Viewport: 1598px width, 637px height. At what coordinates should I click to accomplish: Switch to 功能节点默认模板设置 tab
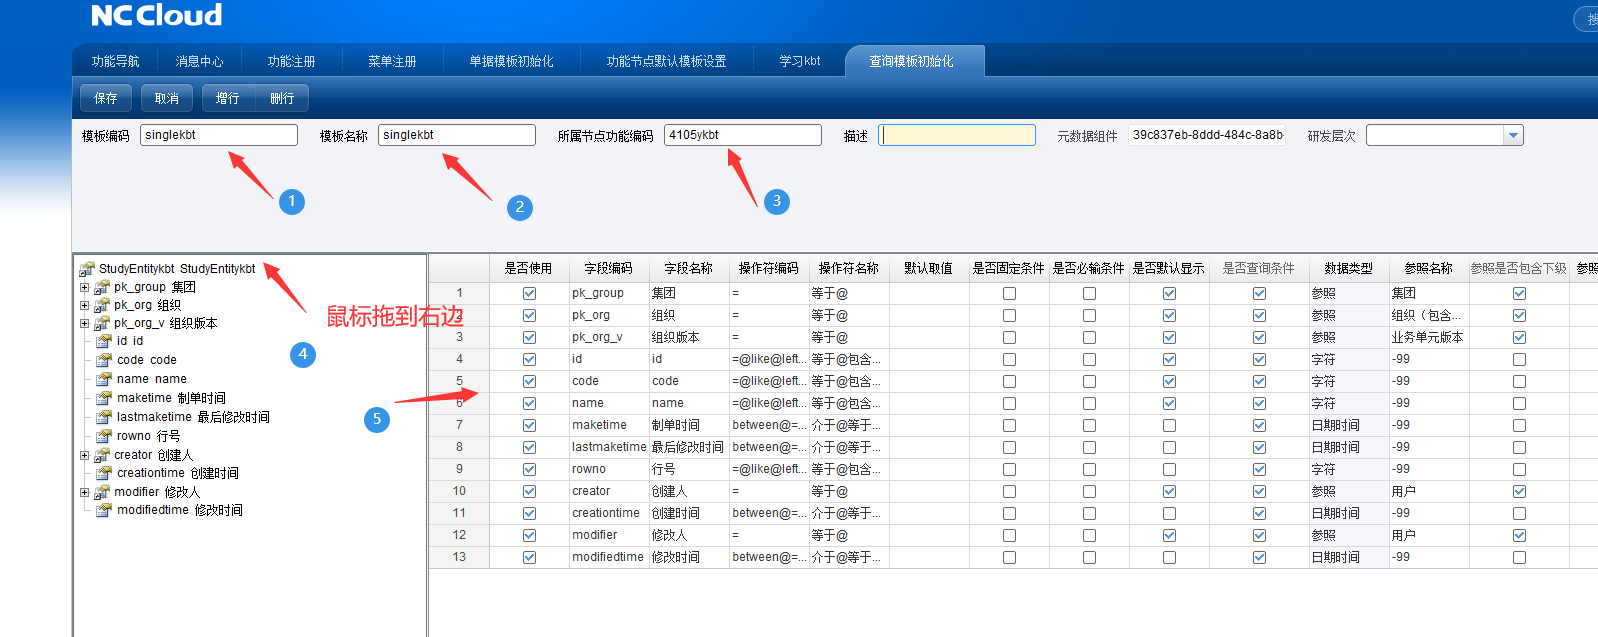tap(666, 61)
